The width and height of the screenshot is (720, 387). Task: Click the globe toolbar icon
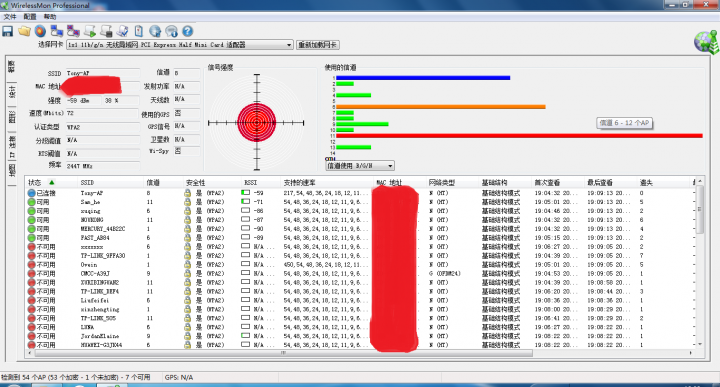(155, 31)
